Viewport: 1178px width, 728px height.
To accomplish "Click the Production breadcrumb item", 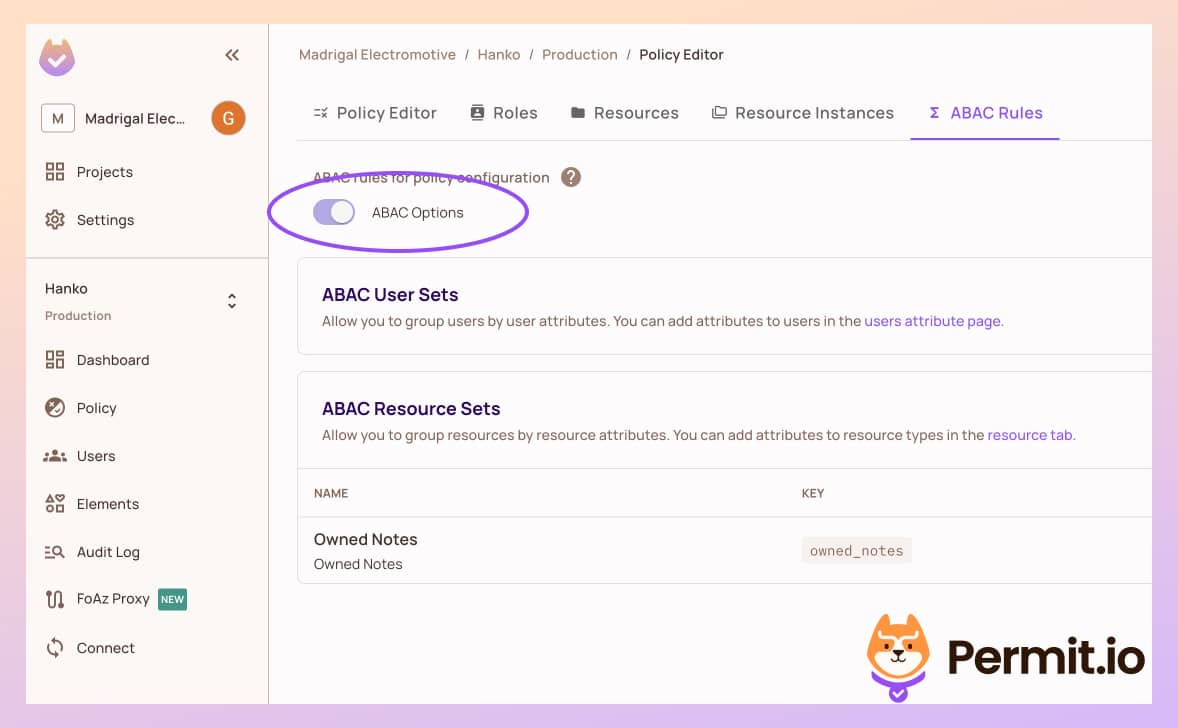I will click(x=579, y=54).
